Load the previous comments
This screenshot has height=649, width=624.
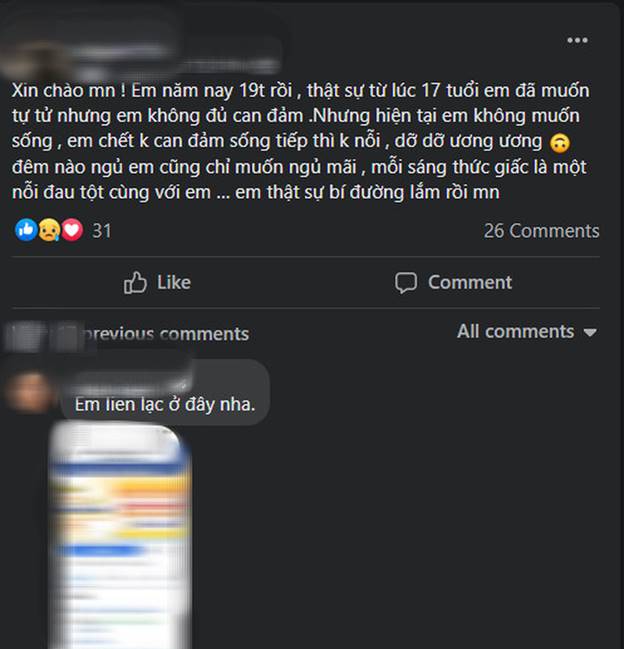point(128,334)
